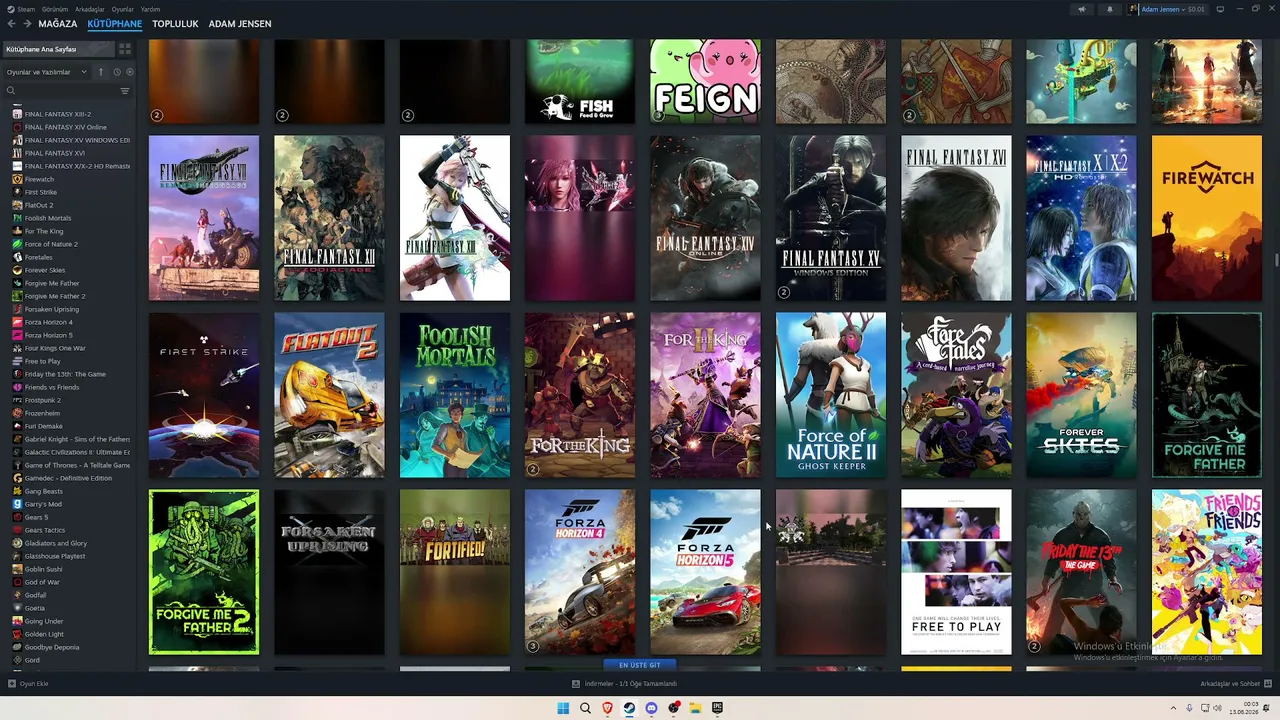Click the sidebar search magnifier icon

[x=11, y=91]
